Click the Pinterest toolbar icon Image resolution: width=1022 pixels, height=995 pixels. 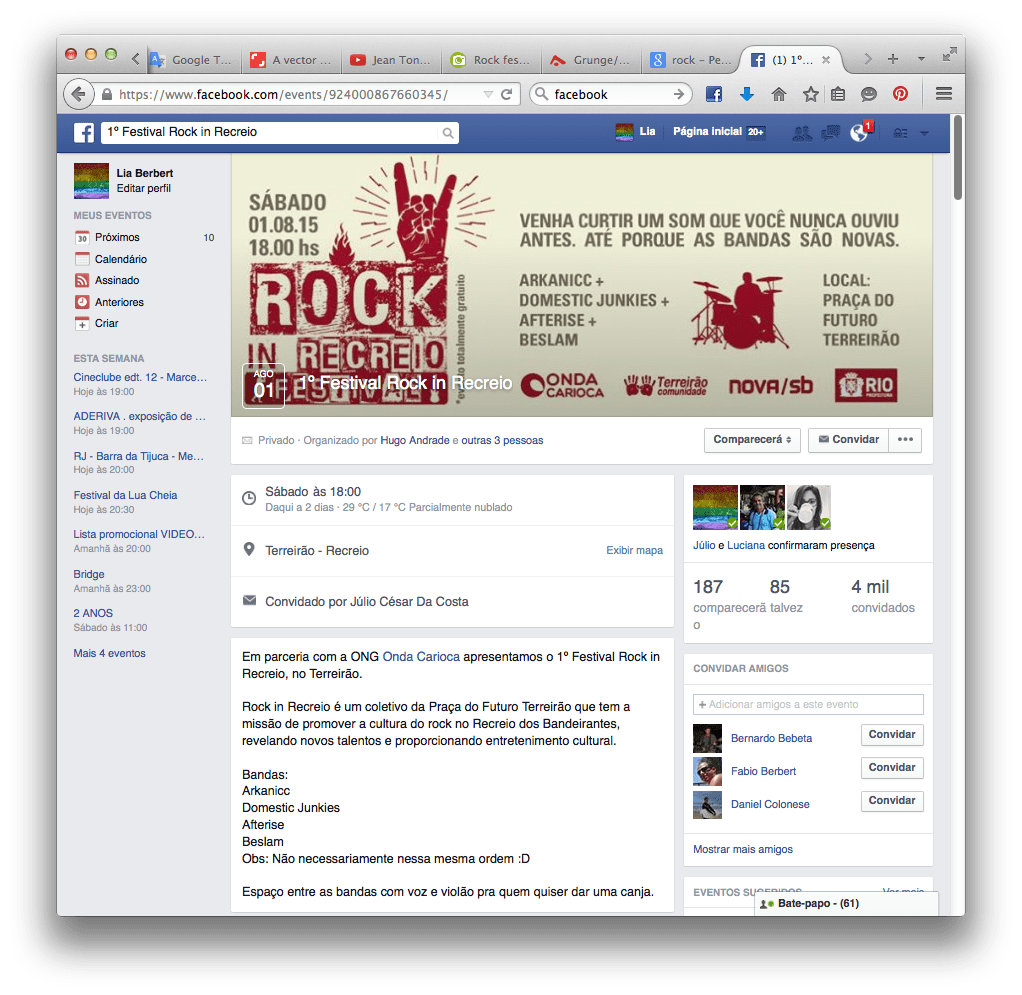900,94
